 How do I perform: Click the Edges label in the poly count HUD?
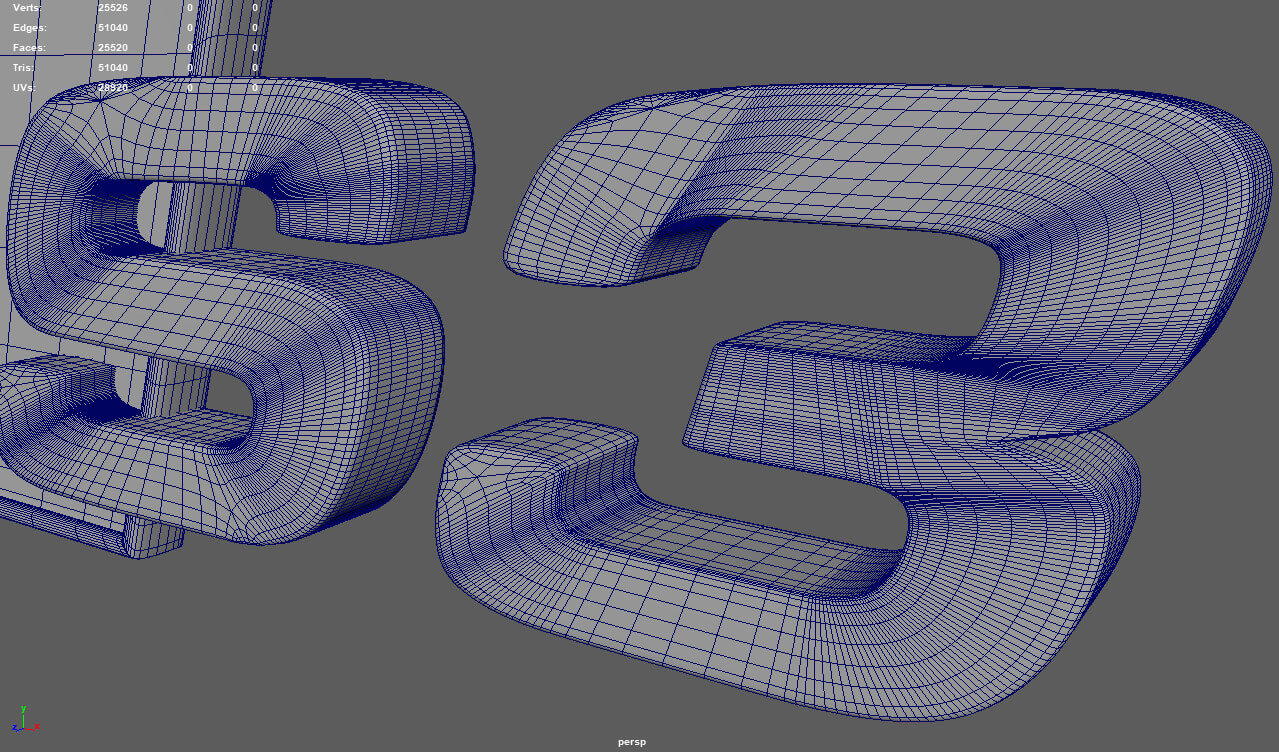tap(29, 28)
